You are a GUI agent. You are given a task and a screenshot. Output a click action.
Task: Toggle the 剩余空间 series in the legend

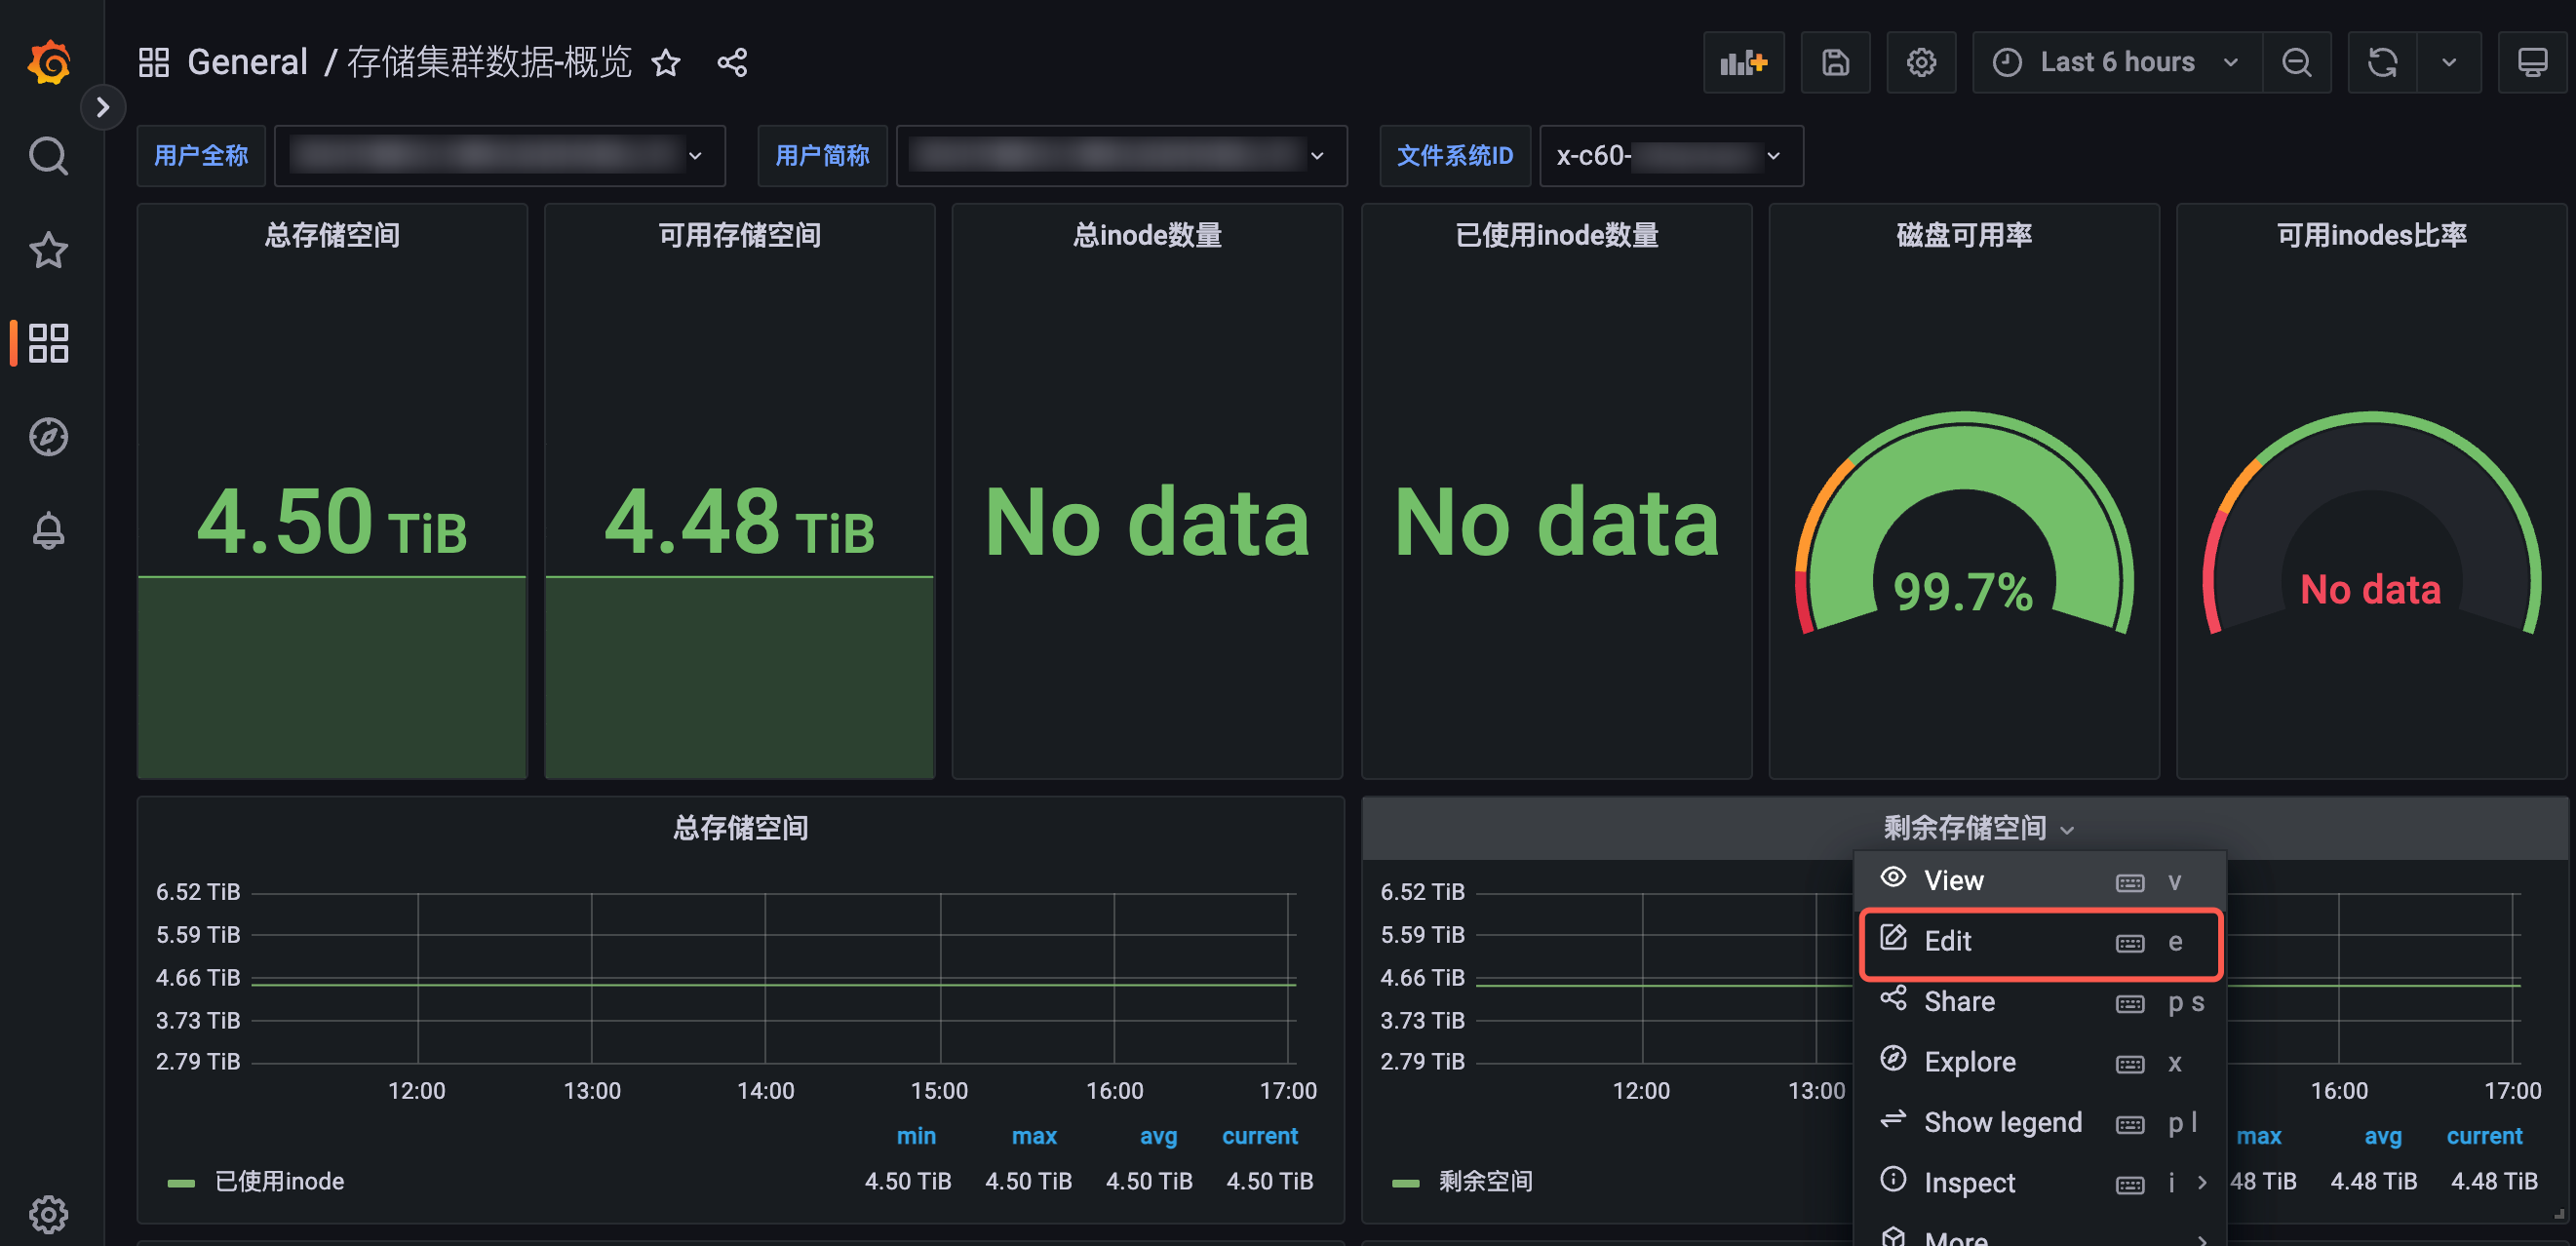[1484, 1181]
